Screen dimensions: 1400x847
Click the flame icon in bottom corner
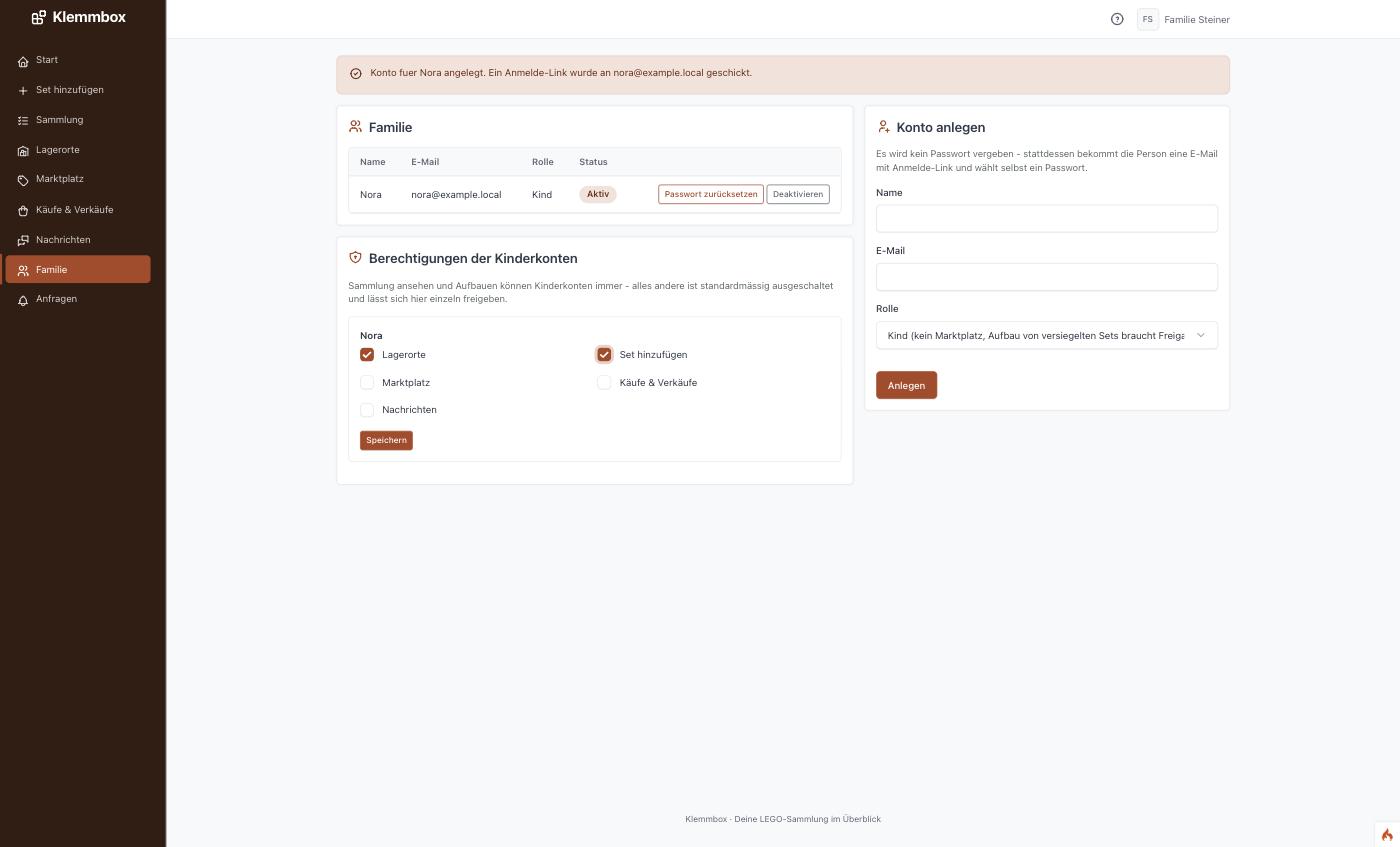point(1387,835)
